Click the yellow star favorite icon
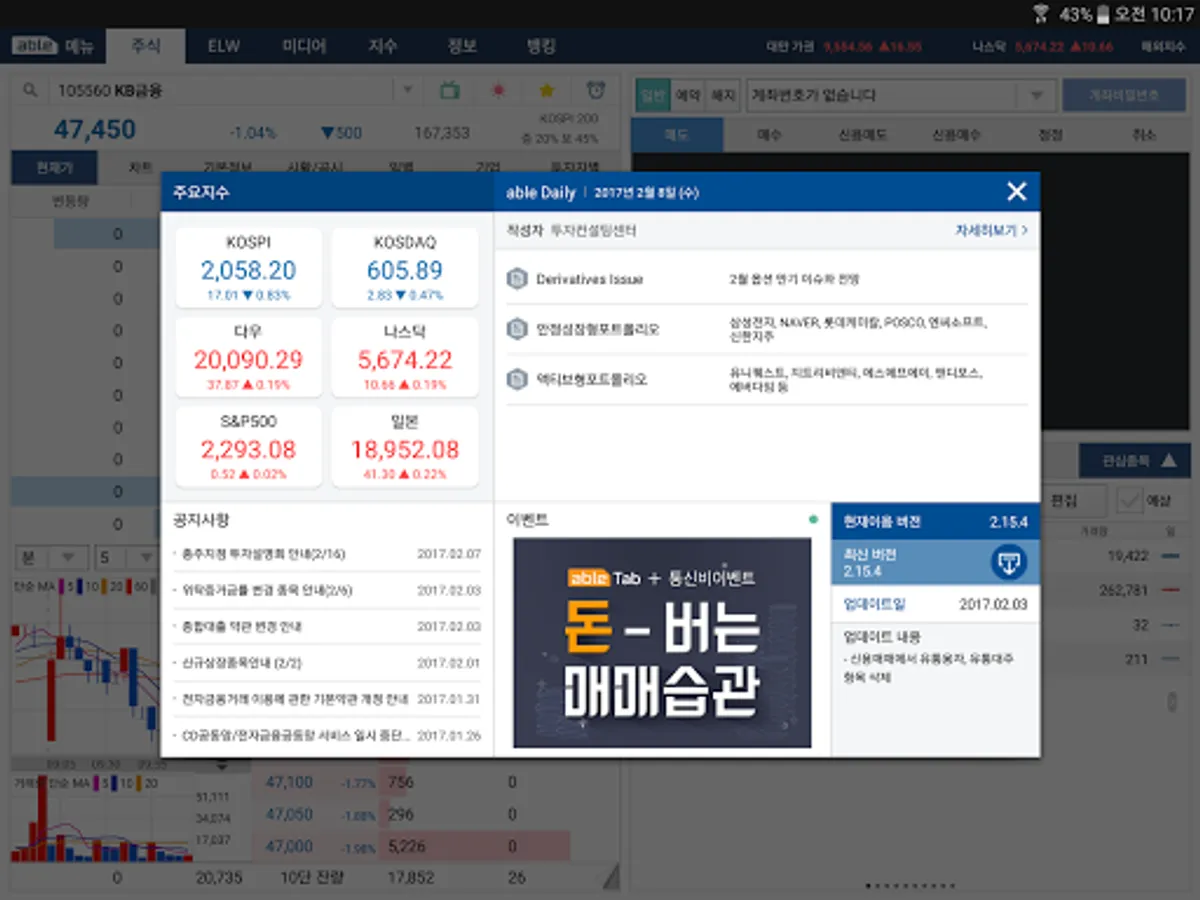 547,90
